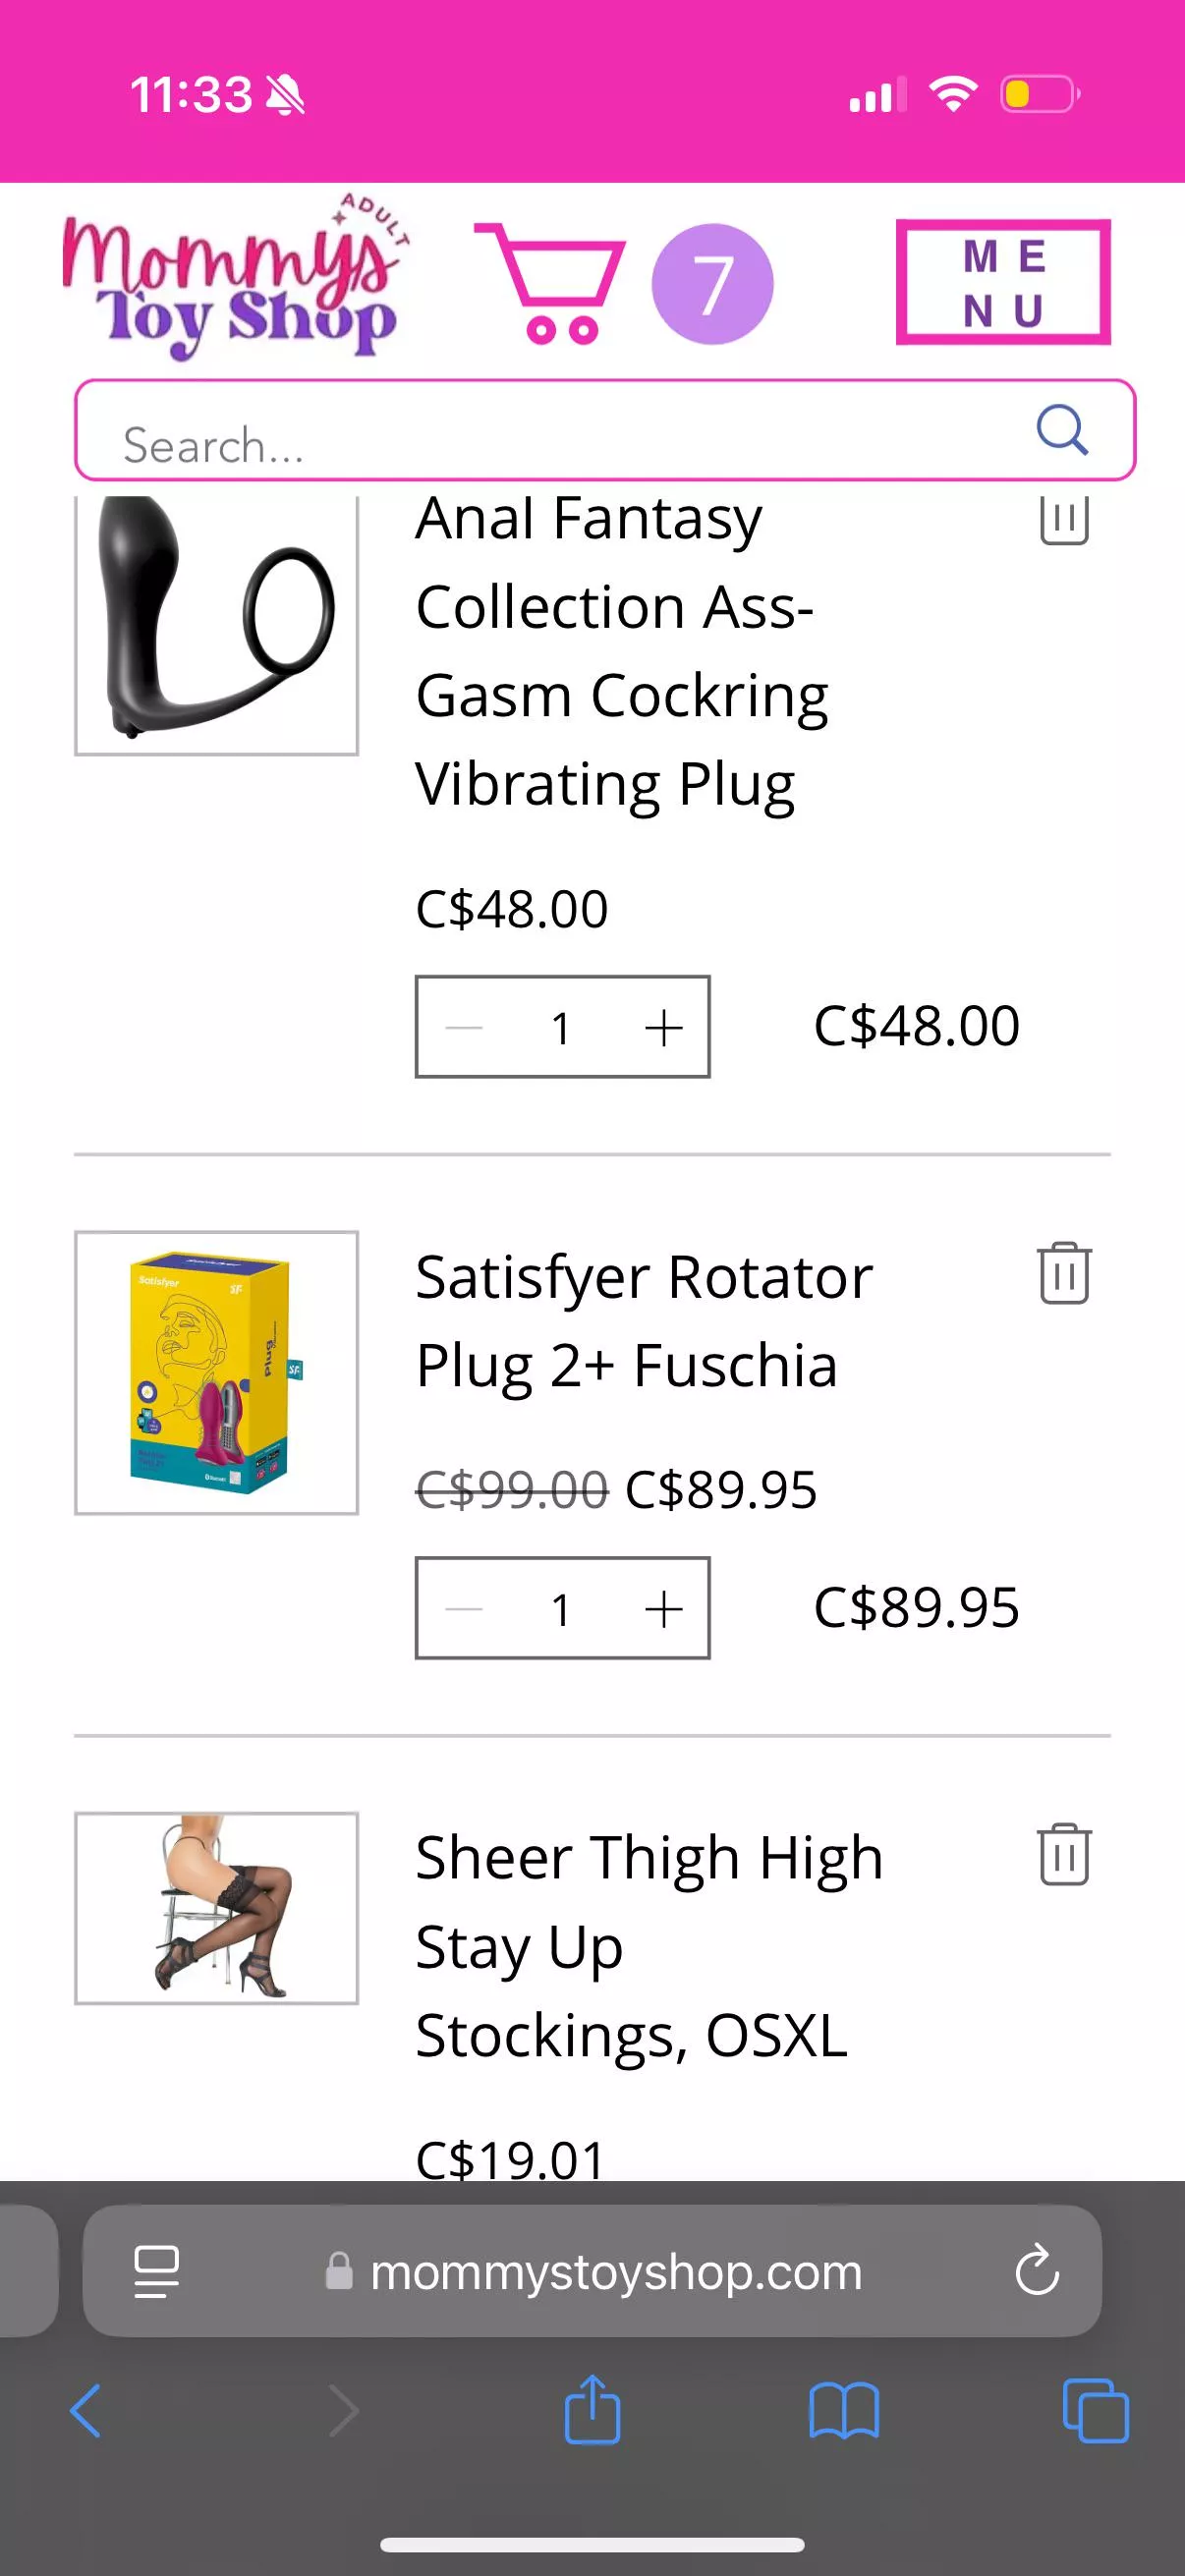Image resolution: width=1185 pixels, height=2576 pixels.
Task: Open Safari bookmarks
Action: pyautogui.click(x=844, y=2411)
